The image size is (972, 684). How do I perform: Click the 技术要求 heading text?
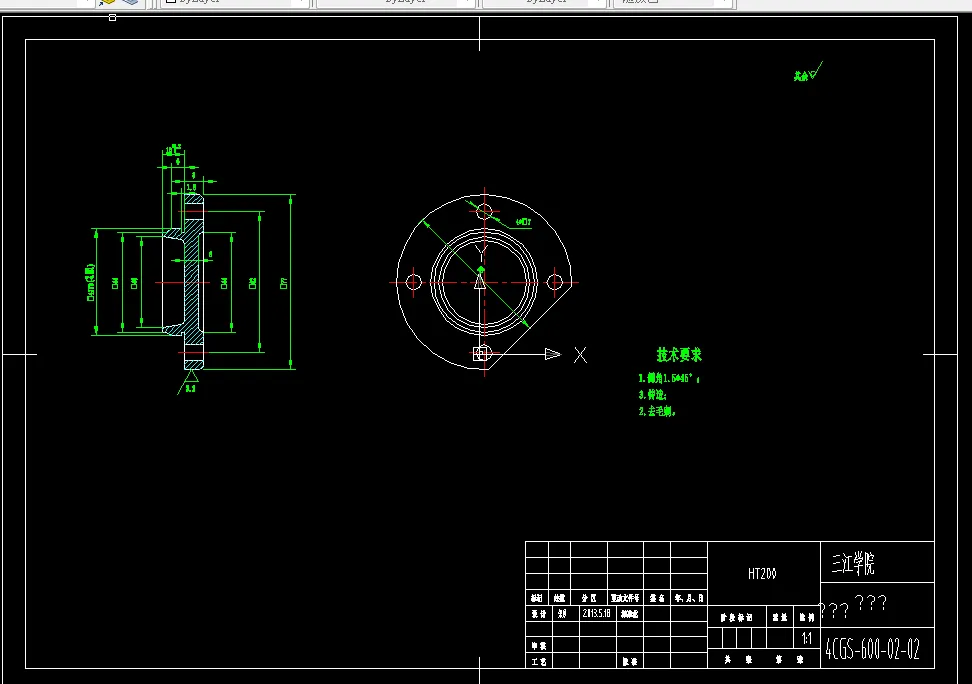click(679, 355)
